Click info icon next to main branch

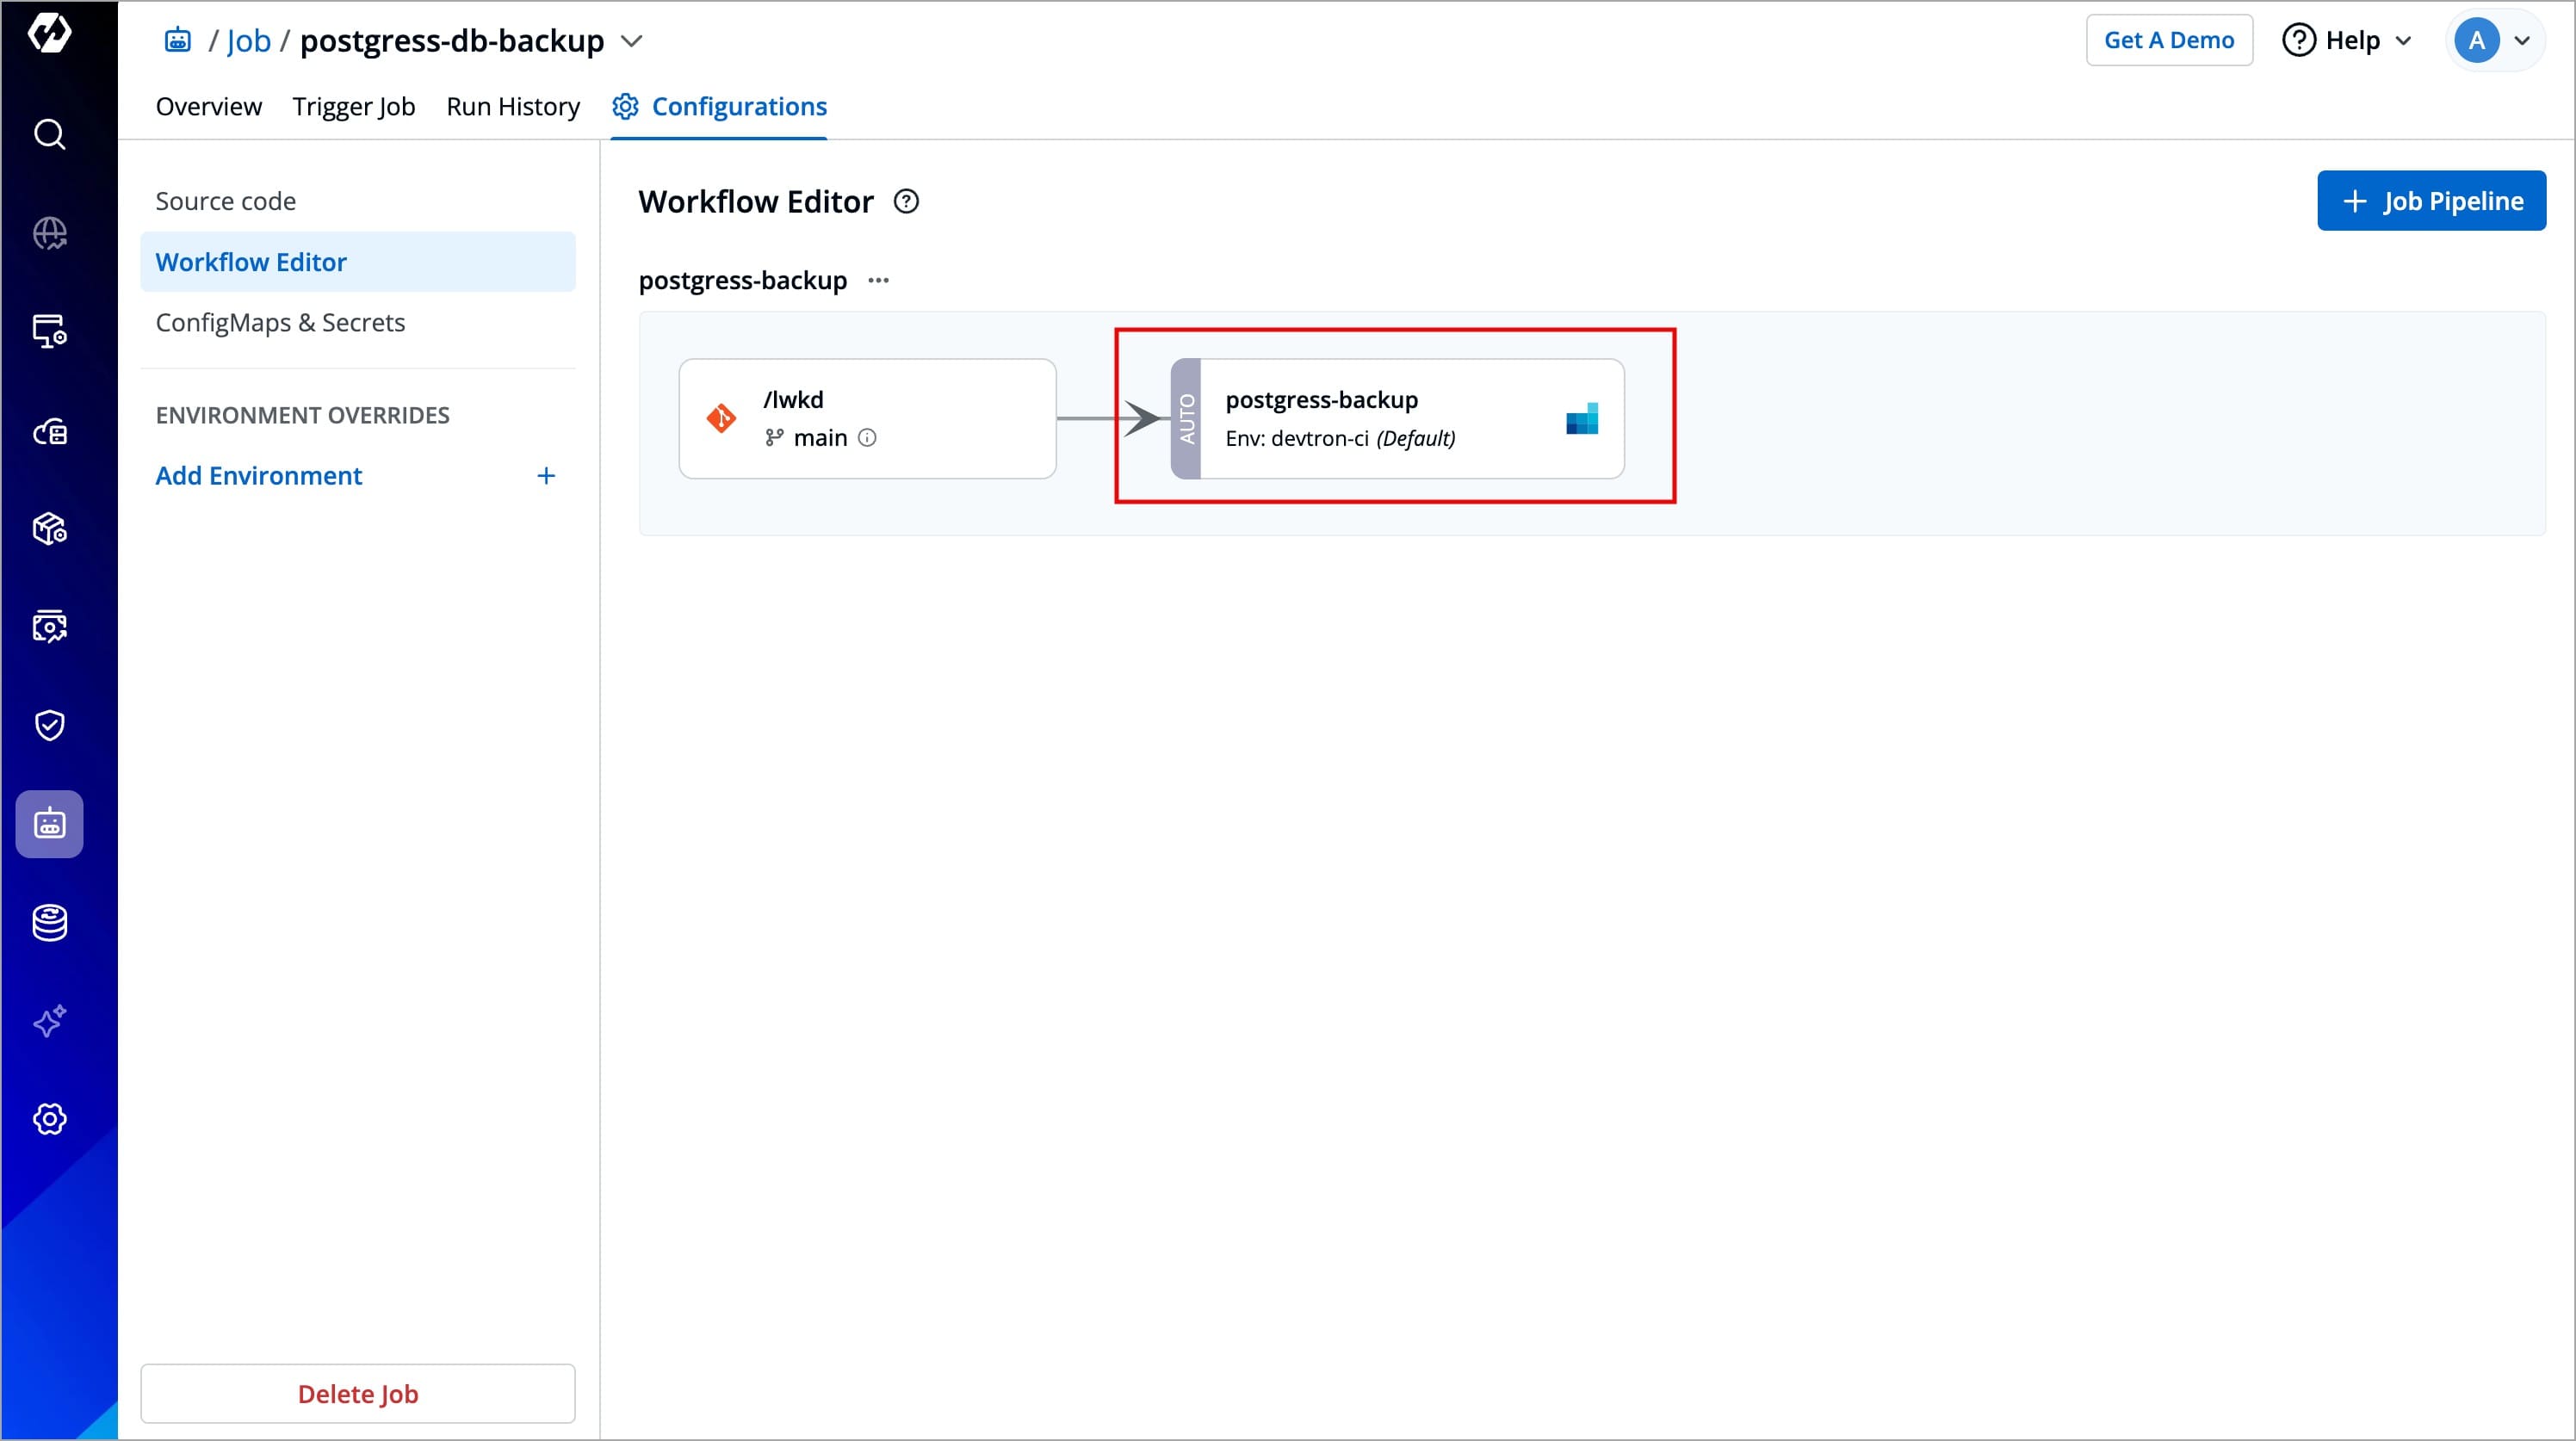coord(868,438)
